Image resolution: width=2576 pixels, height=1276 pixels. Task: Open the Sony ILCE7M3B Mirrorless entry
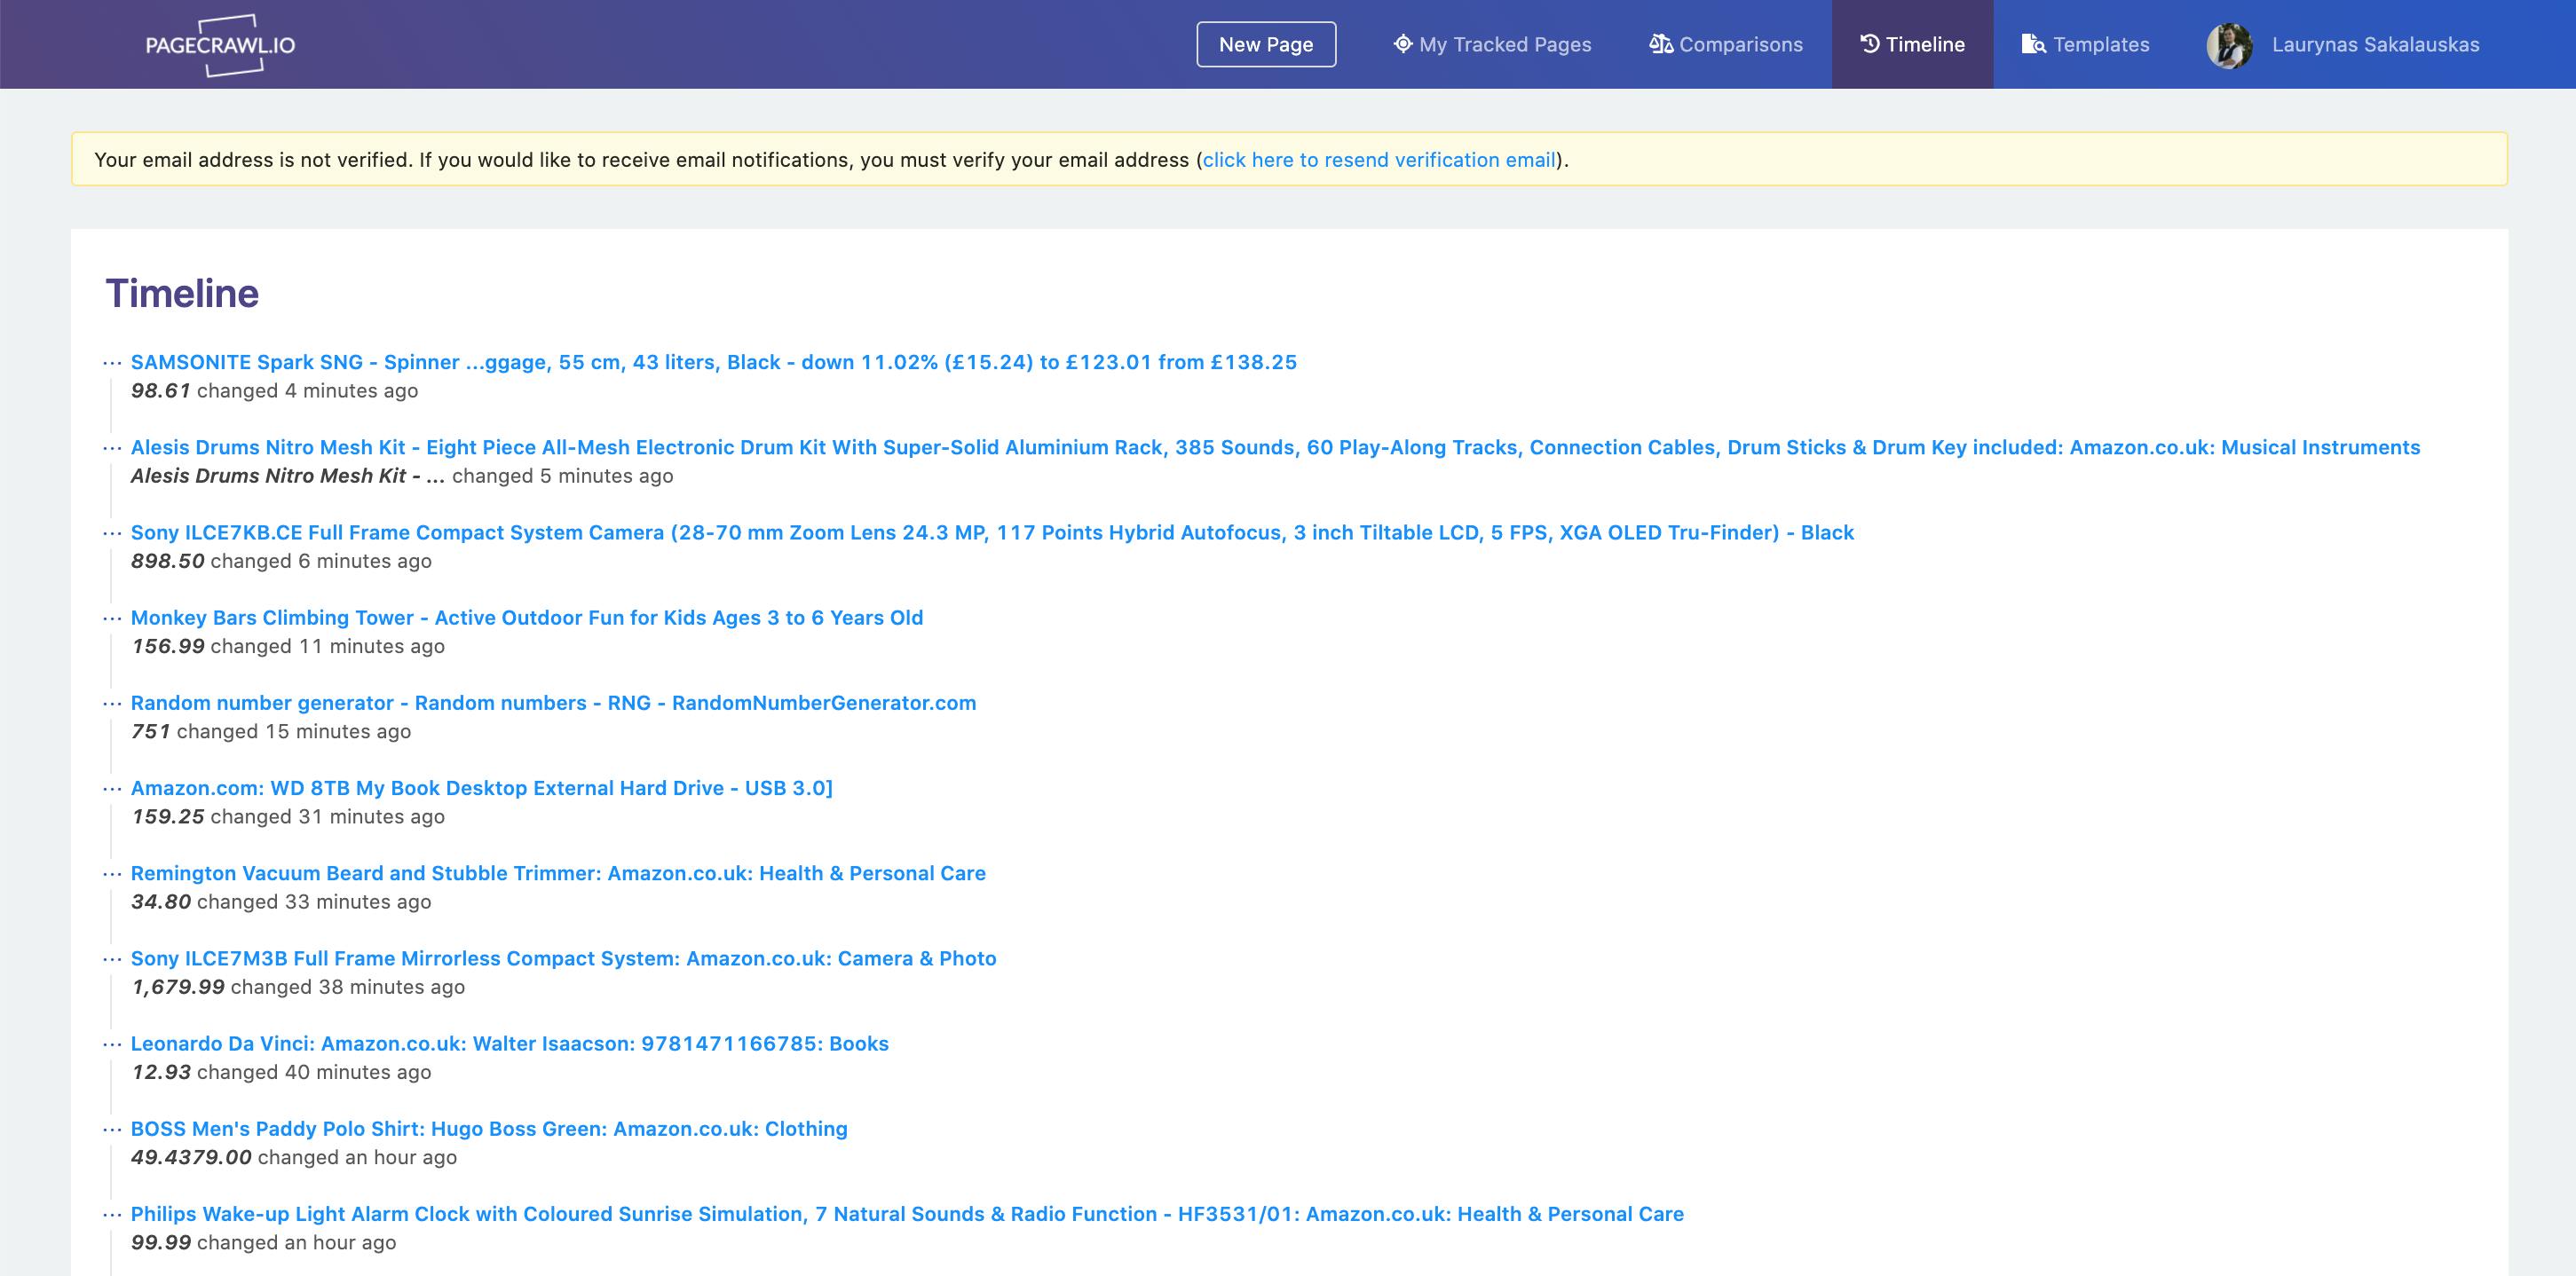click(563, 958)
